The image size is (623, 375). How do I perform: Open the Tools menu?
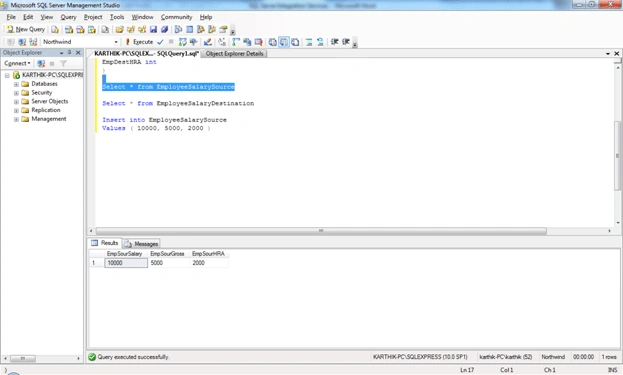point(117,17)
